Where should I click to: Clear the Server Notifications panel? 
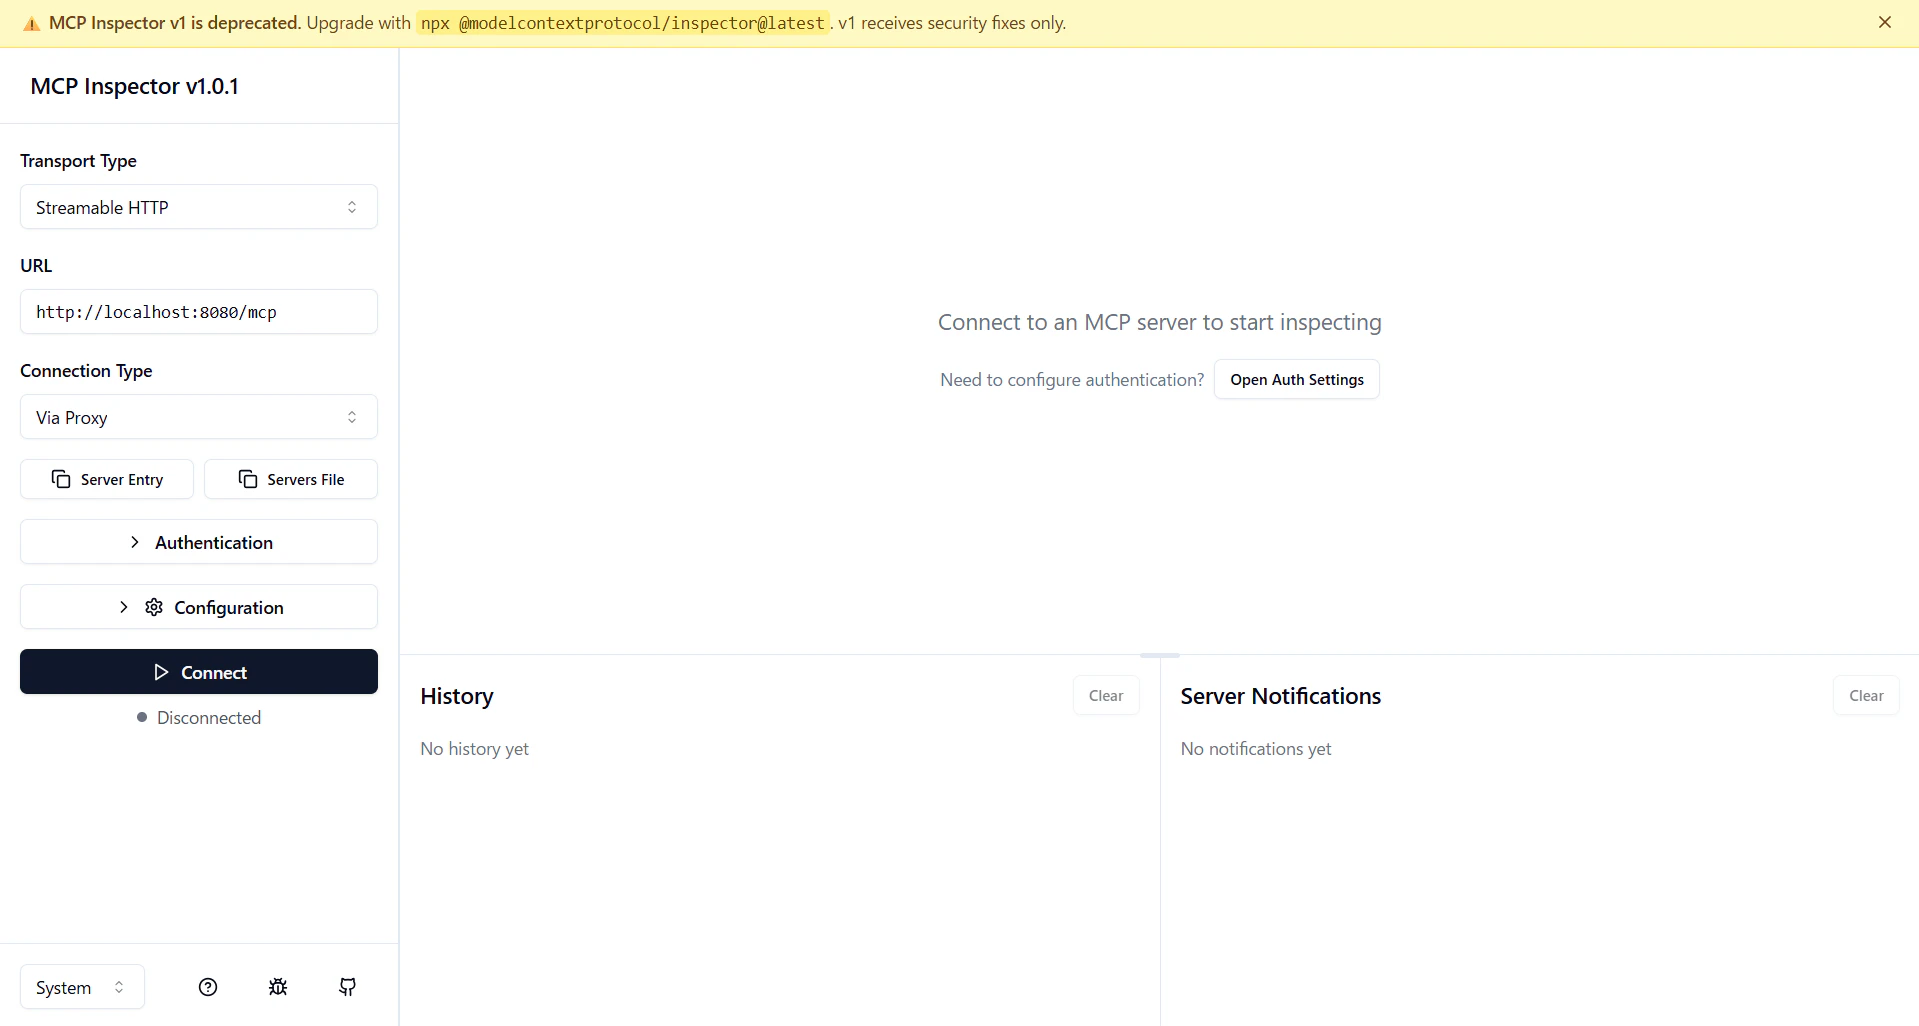pos(1866,696)
